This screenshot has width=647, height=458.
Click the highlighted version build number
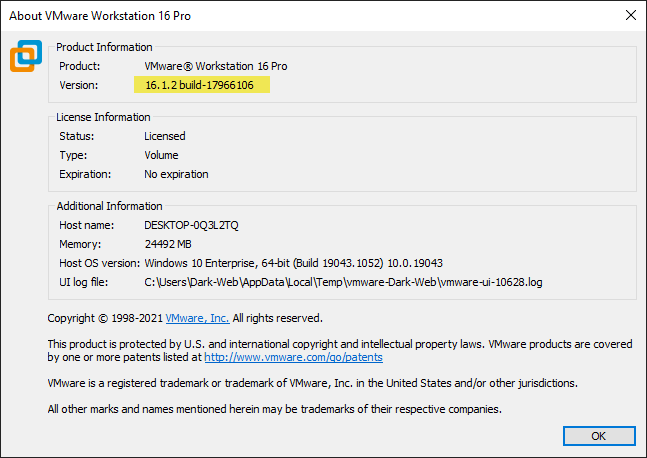(200, 85)
